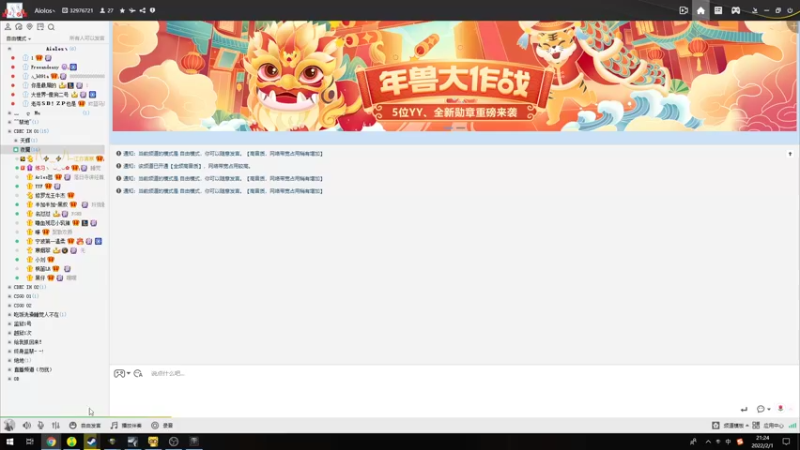Screen dimensions: 800x450
Task: Select user Frovandeuny in the list
Action: point(45,67)
